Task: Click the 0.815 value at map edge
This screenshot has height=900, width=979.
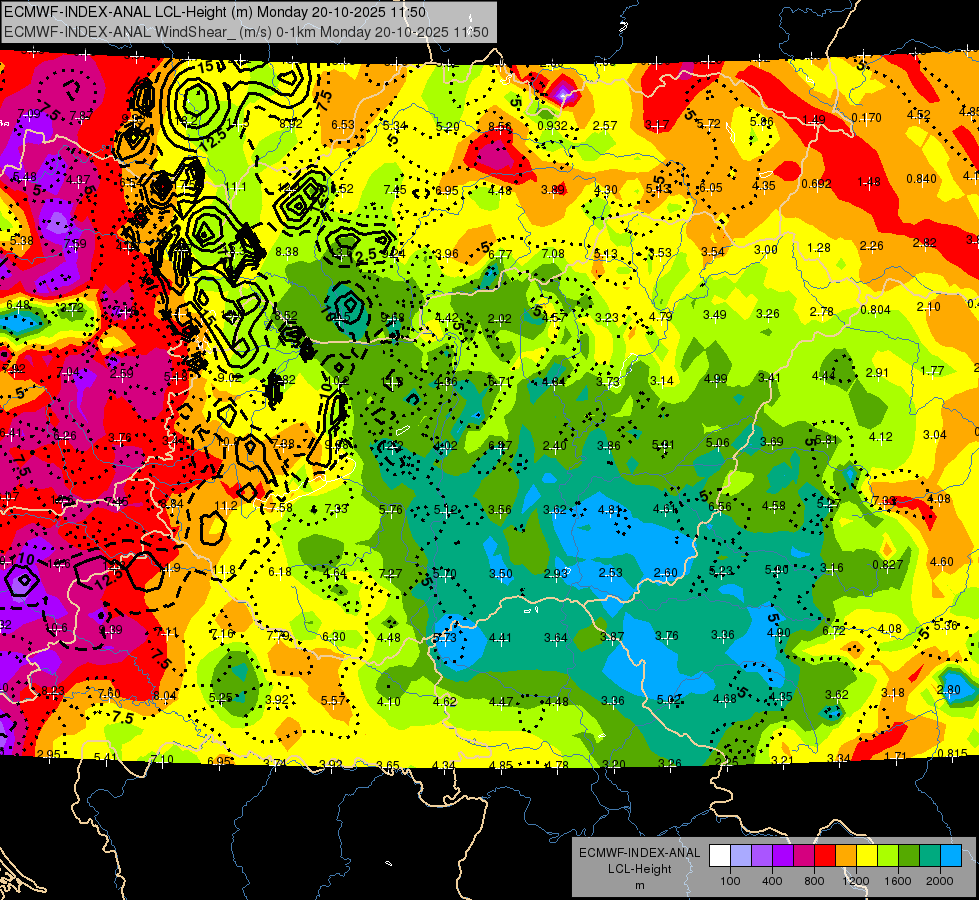Action: [952, 753]
